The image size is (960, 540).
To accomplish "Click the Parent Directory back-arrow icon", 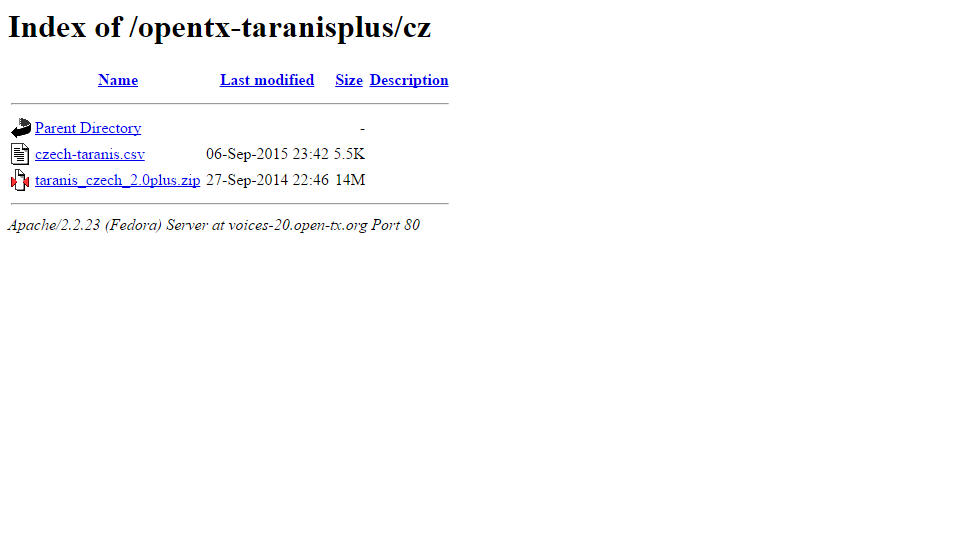I will (x=20, y=127).
